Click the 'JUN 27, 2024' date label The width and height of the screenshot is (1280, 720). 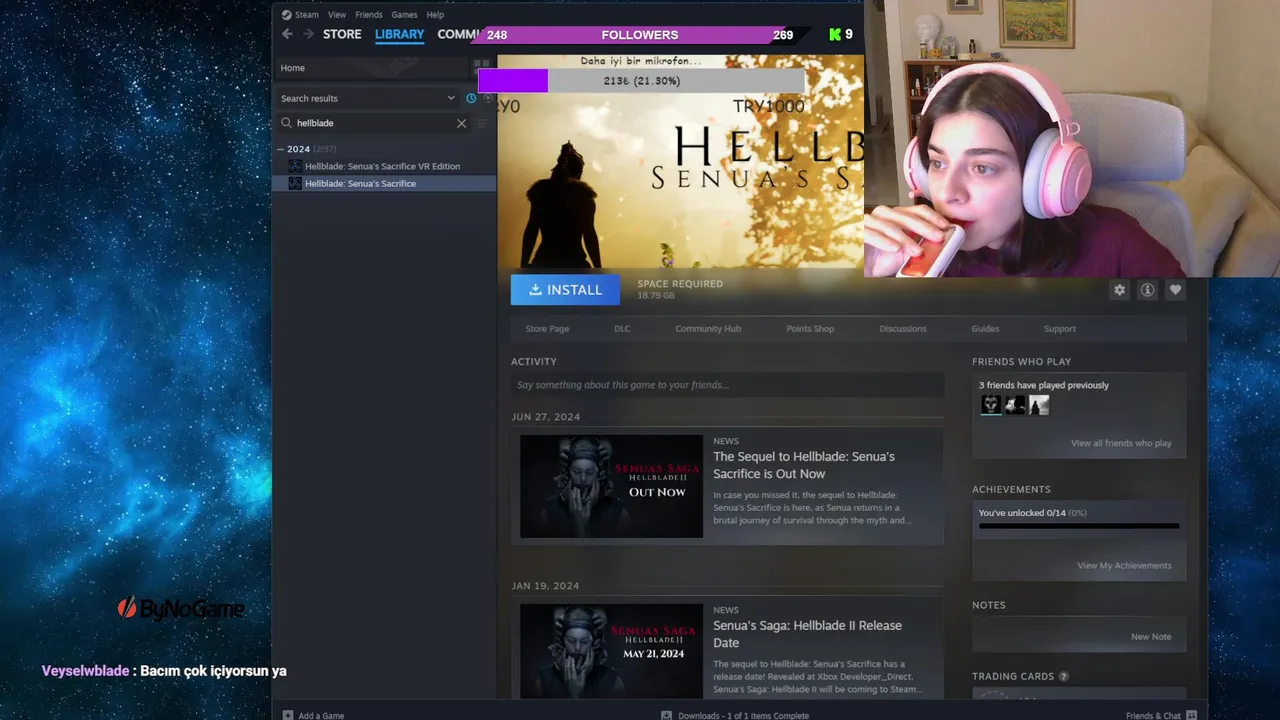546,417
